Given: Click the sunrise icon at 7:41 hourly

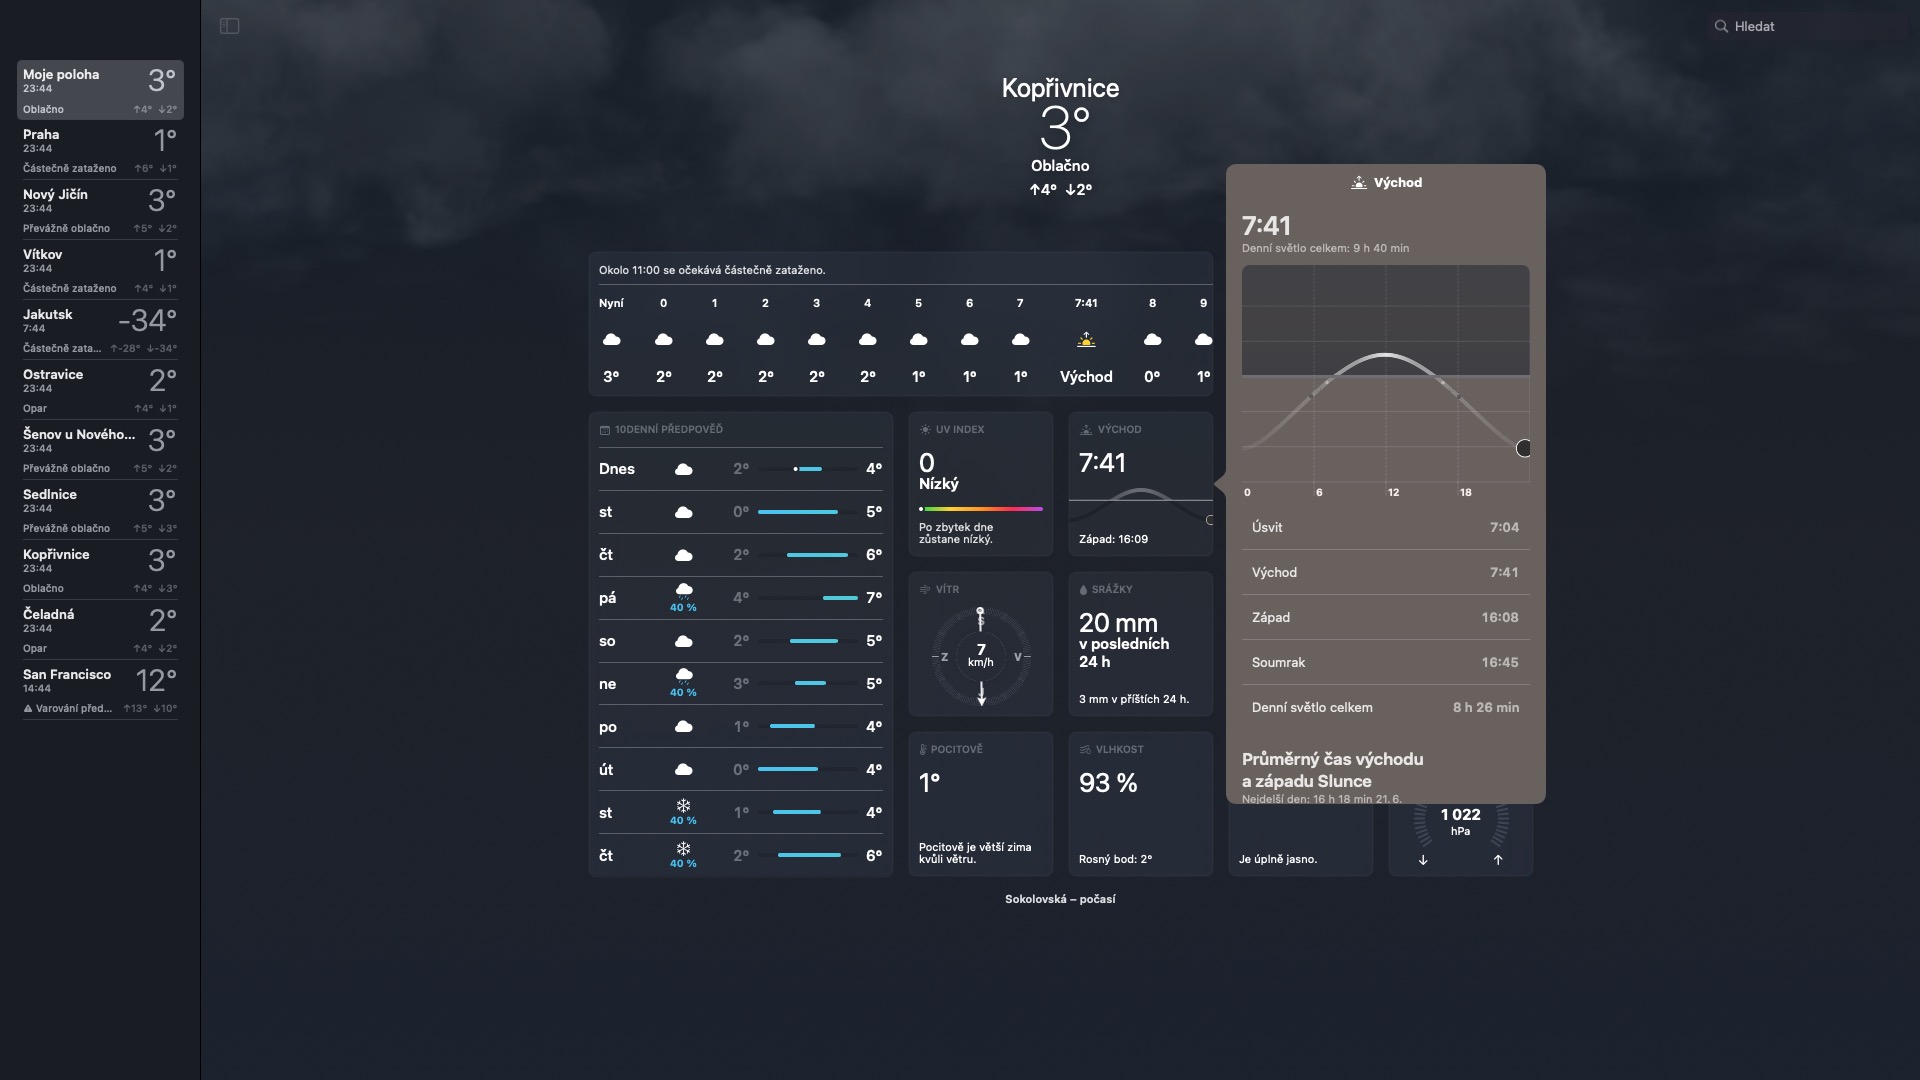Looking at the screenshot, I should pos(1086,340).
